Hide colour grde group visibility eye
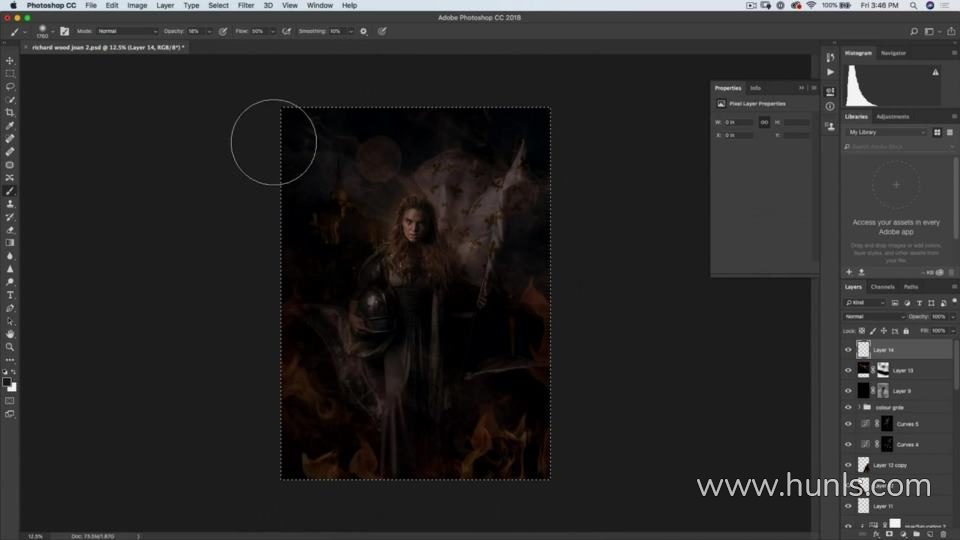960x540 pixels. [848, 407]
